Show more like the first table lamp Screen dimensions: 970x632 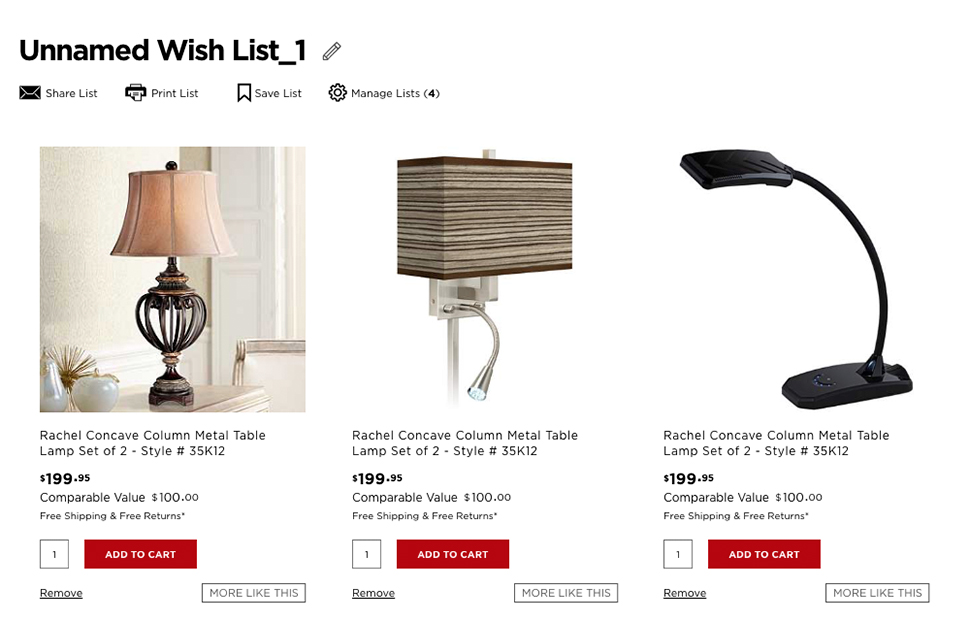coord(254,593)
